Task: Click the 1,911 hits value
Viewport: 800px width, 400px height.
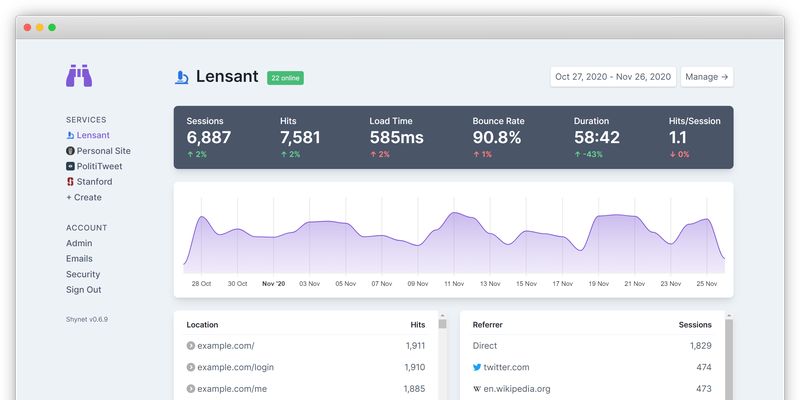Action: click(415, 346)
